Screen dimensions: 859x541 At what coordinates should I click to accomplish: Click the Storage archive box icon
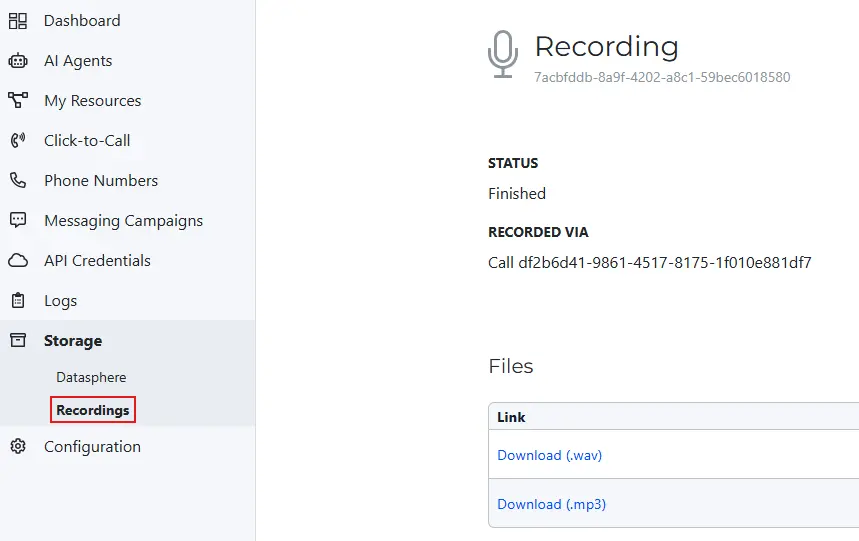point(18,341)
